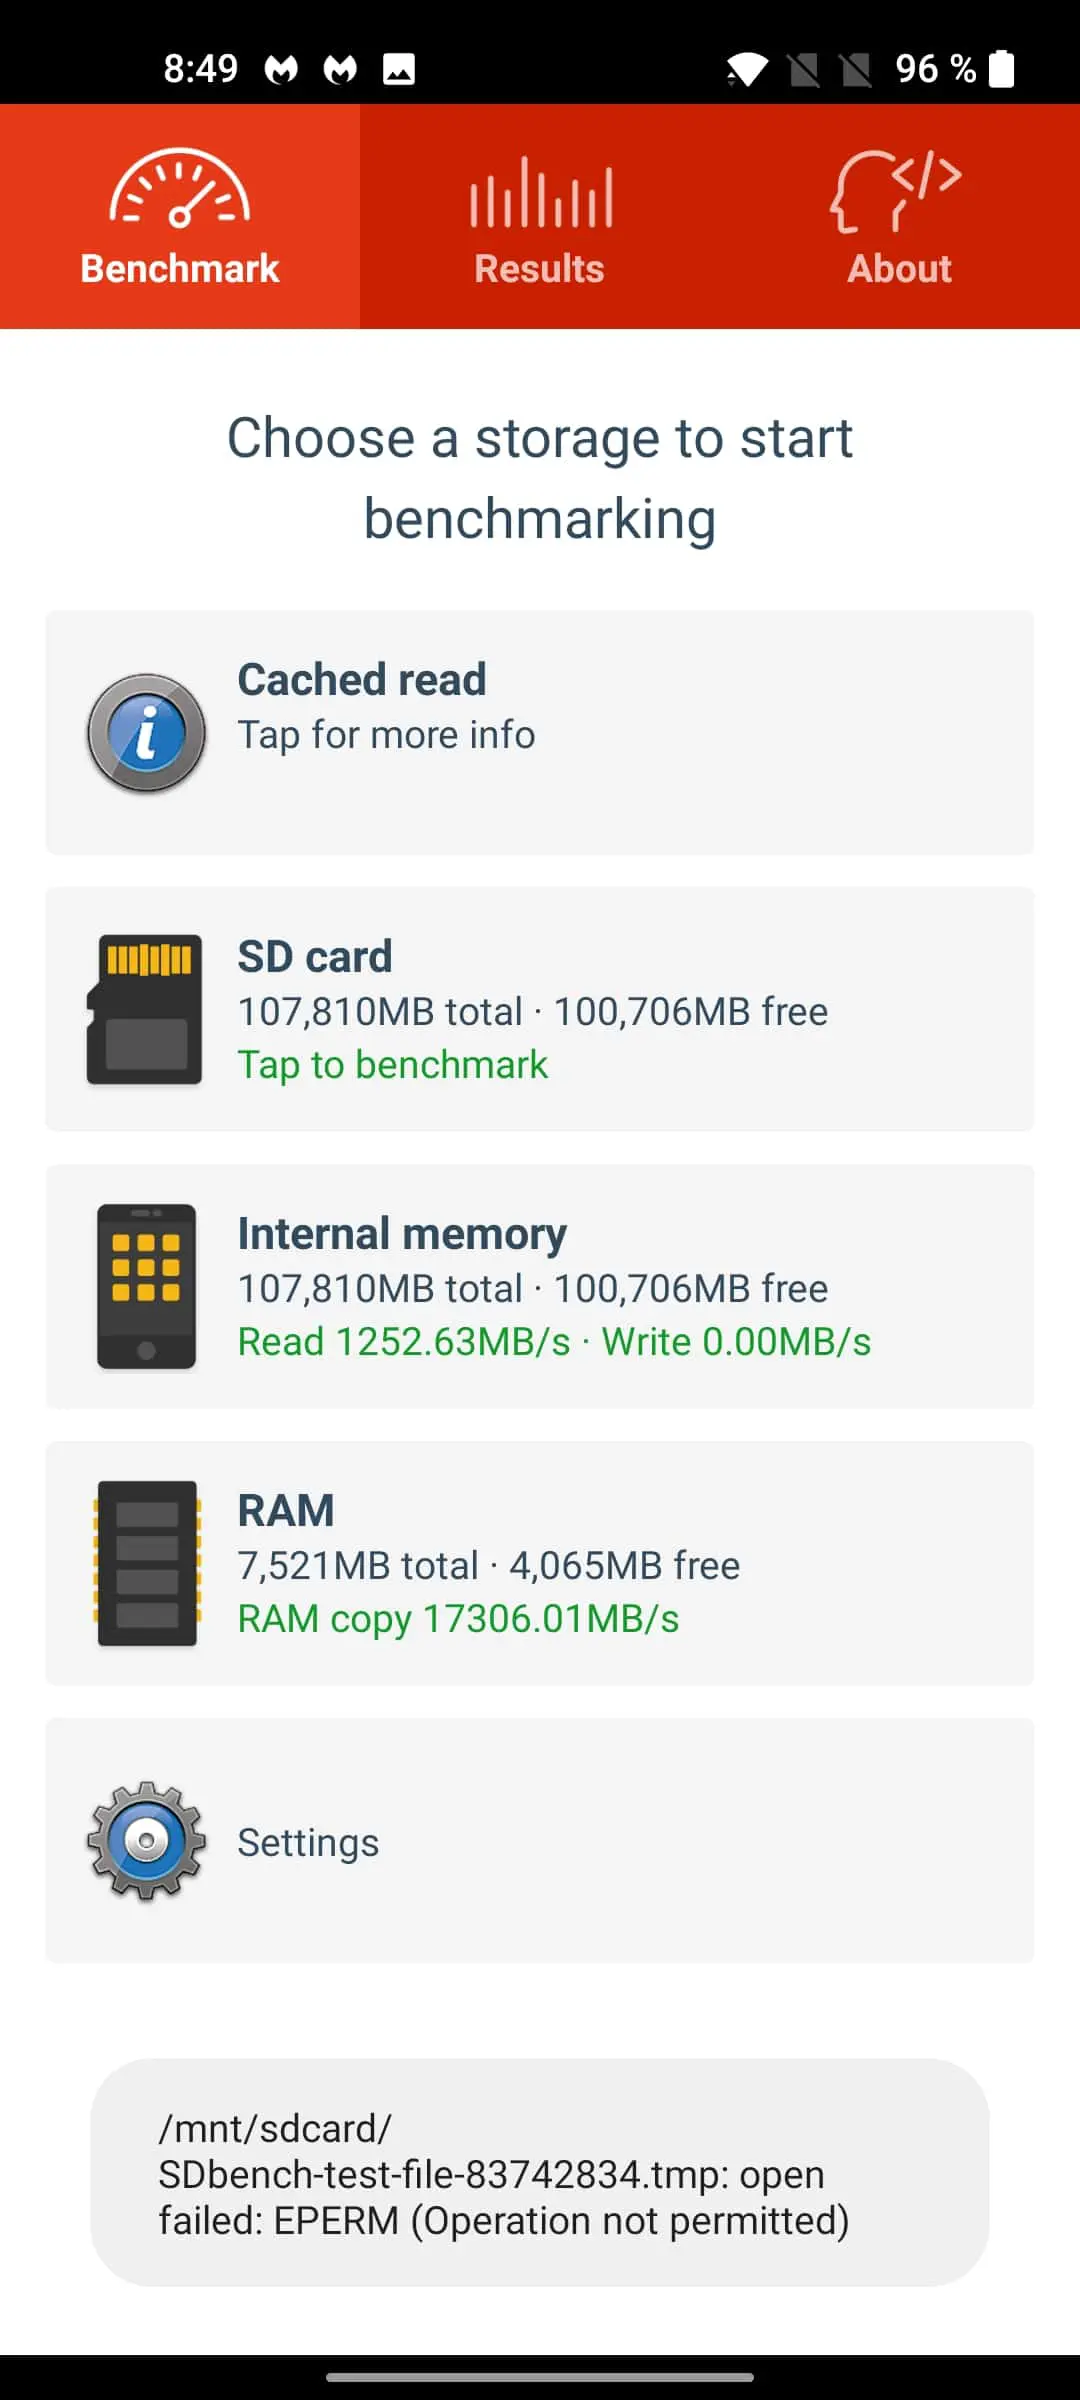Tap the SD card title text

tap(315, 957)
